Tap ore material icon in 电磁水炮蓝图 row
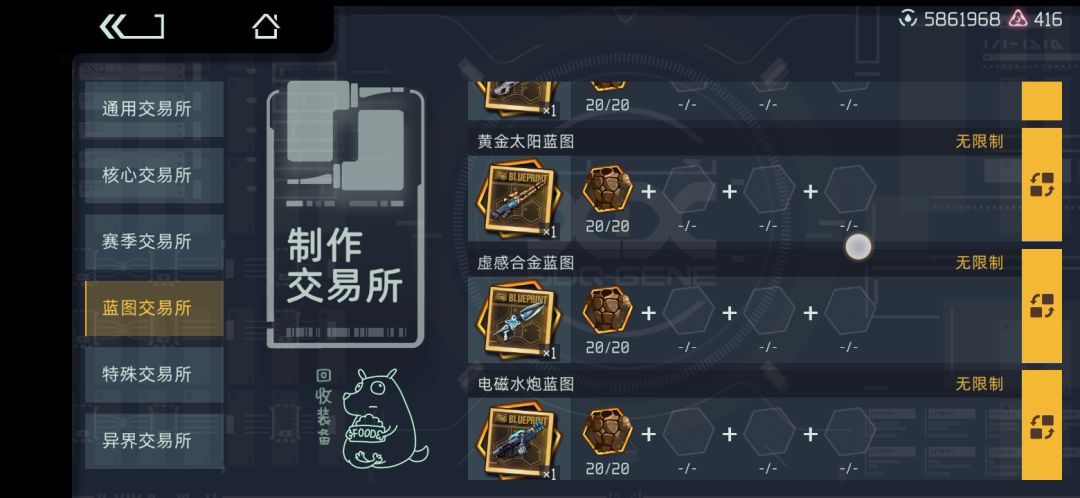Image resolution: width=1080 pixels, height=498 pixels. pyautogui.click(x=607, y=431)
